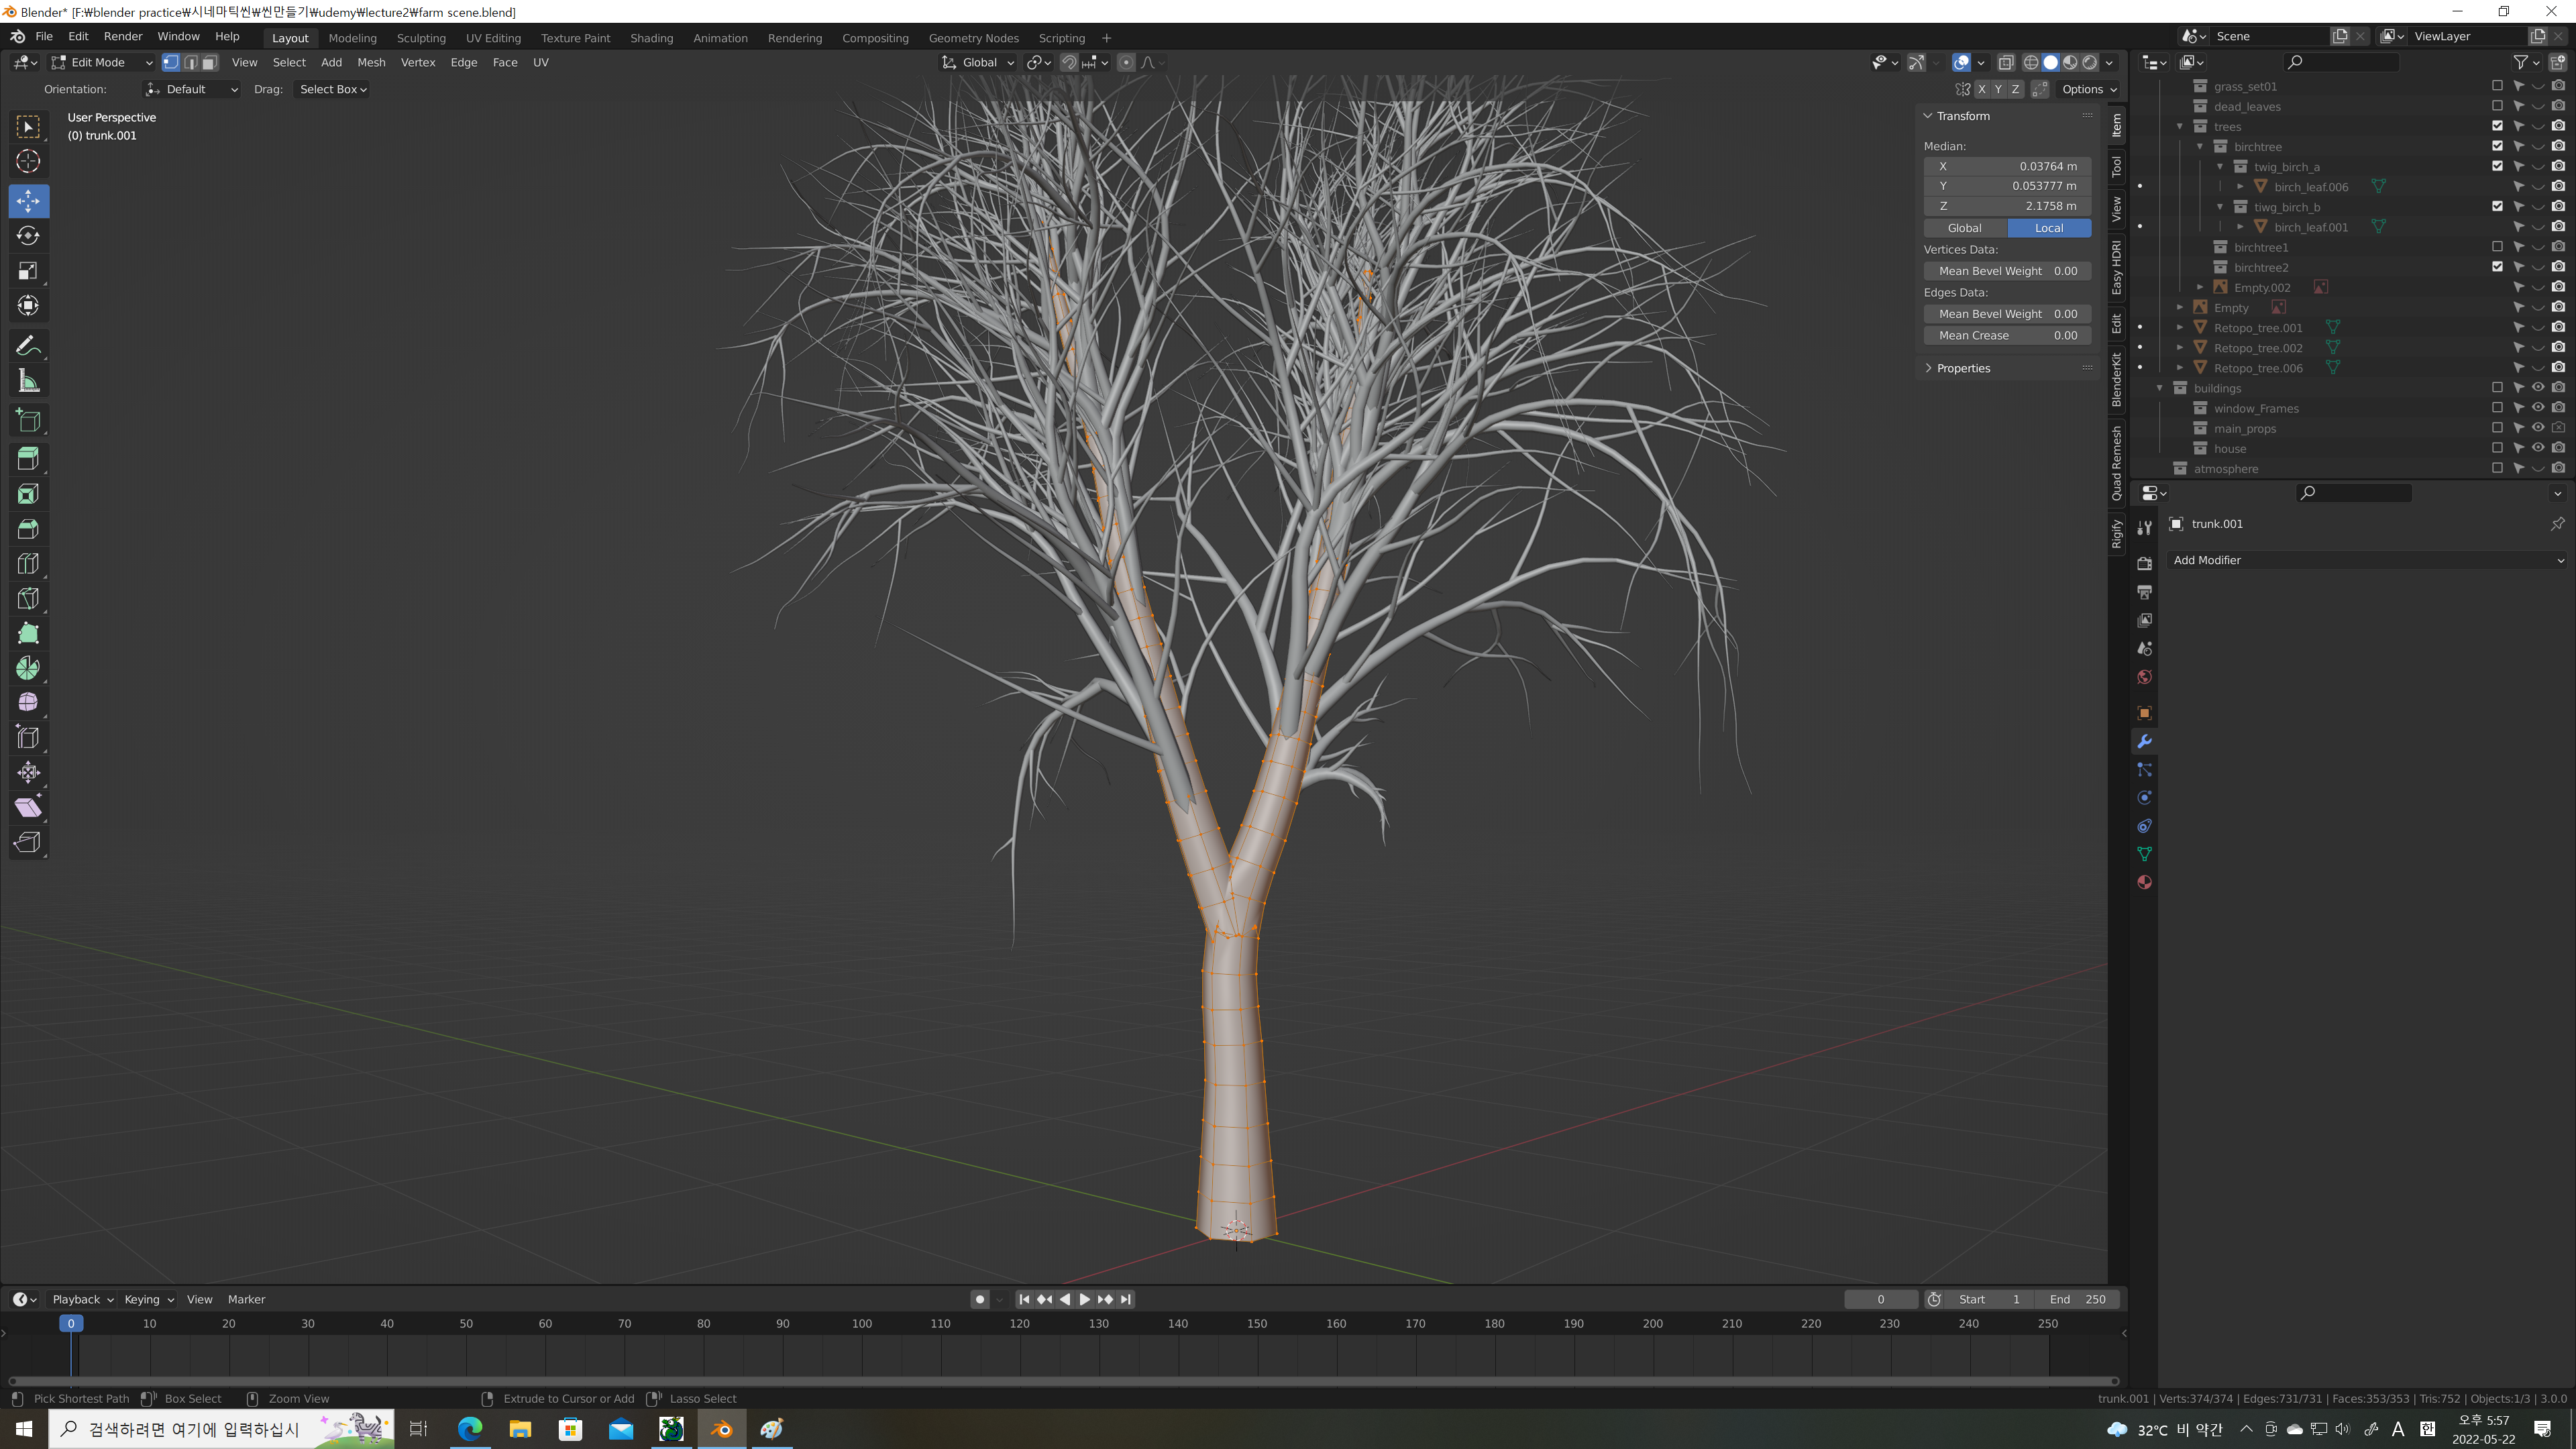Click the Mean Crease value slider
The height and width of the screenshot is (1449, 2576).
coord(2006,336)
